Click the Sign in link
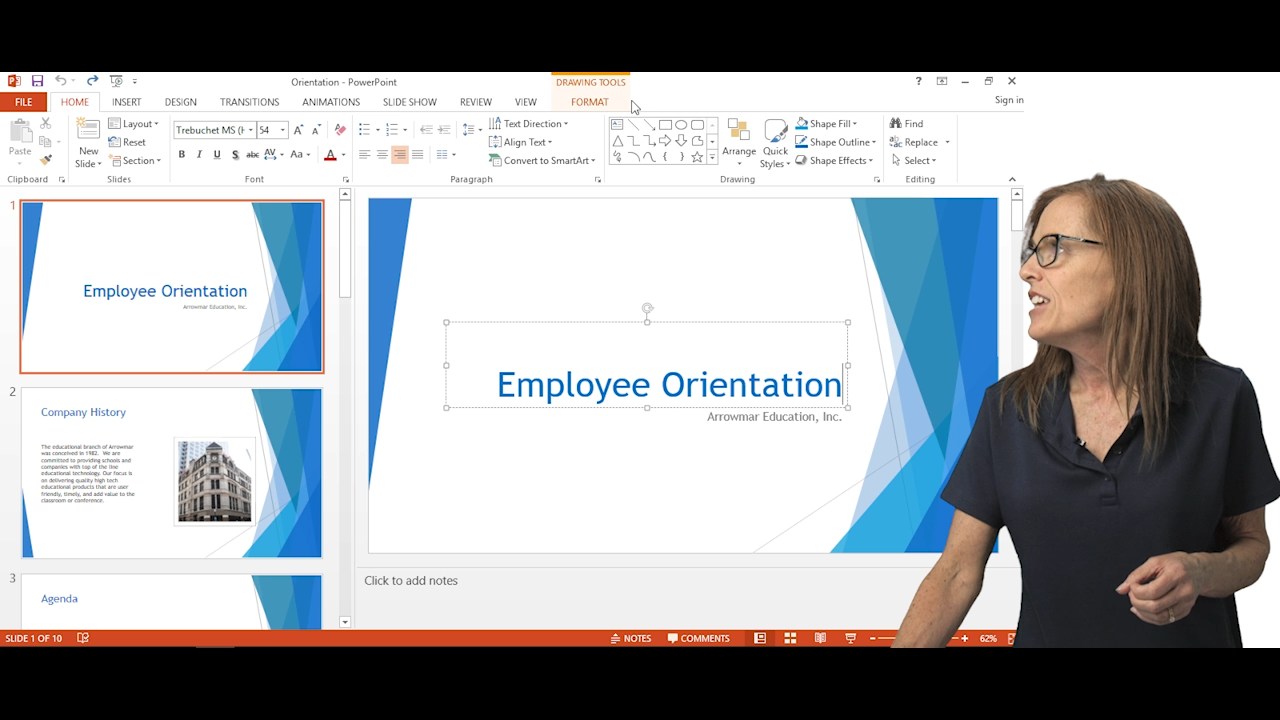This screenshot has height=720, width=1280. [x=1009, y=100]
